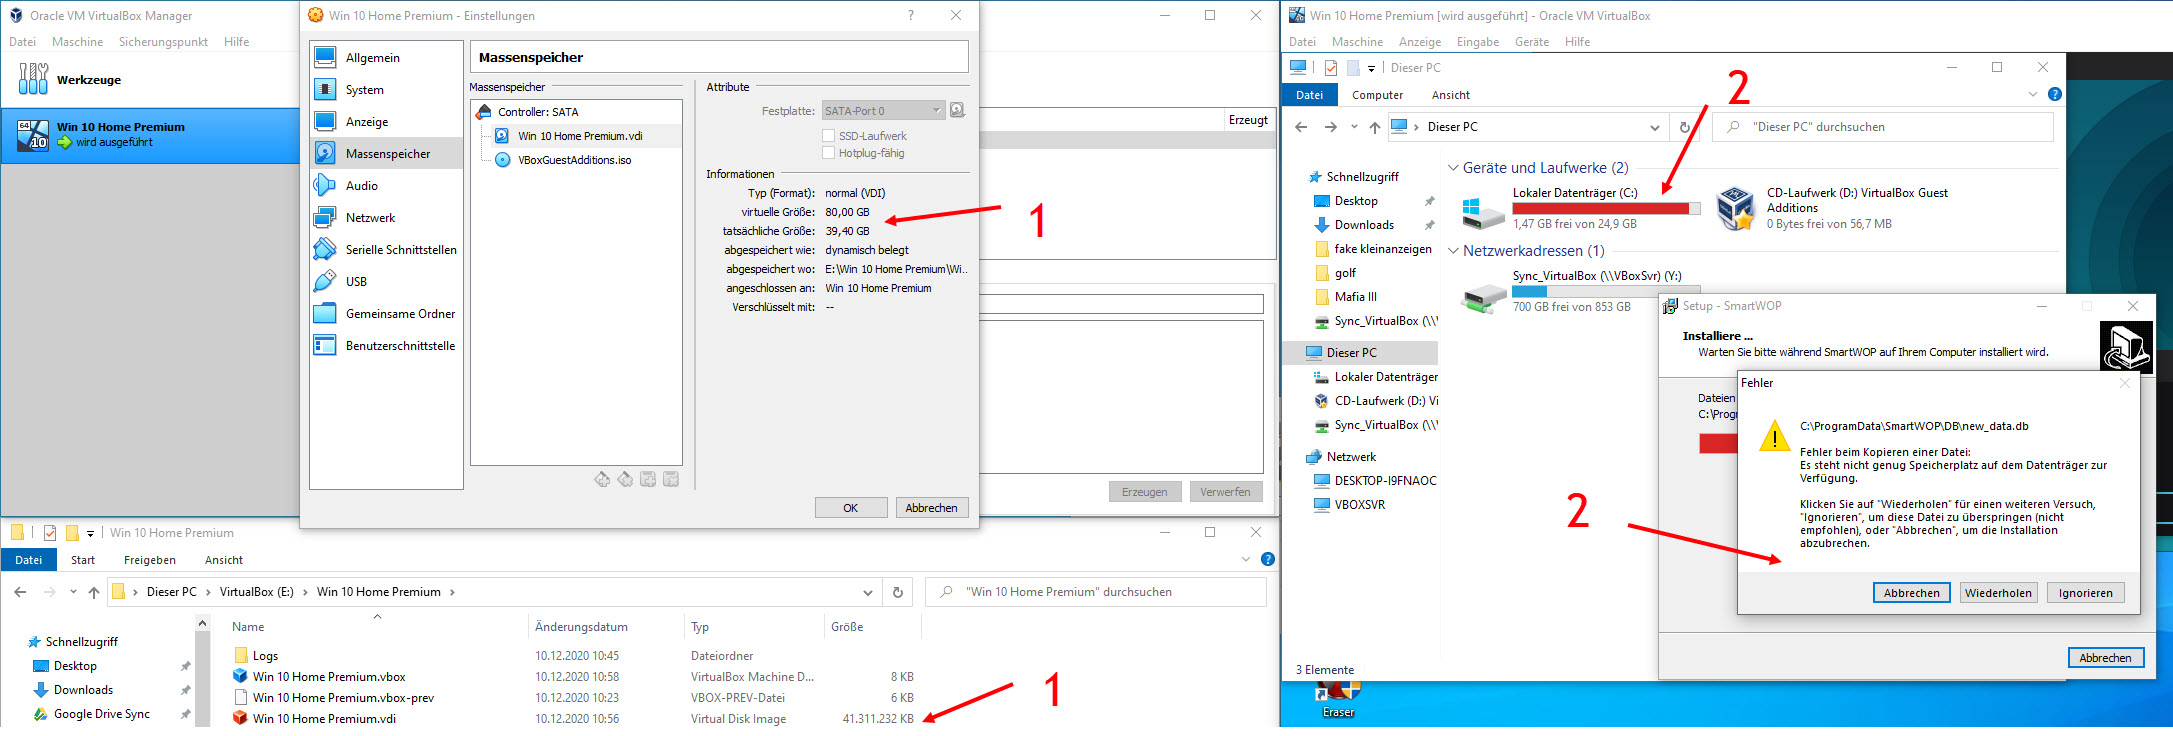Click Erzeugen button in VirtualBox Manager
2173x736 pixels.
pyautogui.click(x=1144, y=492)
